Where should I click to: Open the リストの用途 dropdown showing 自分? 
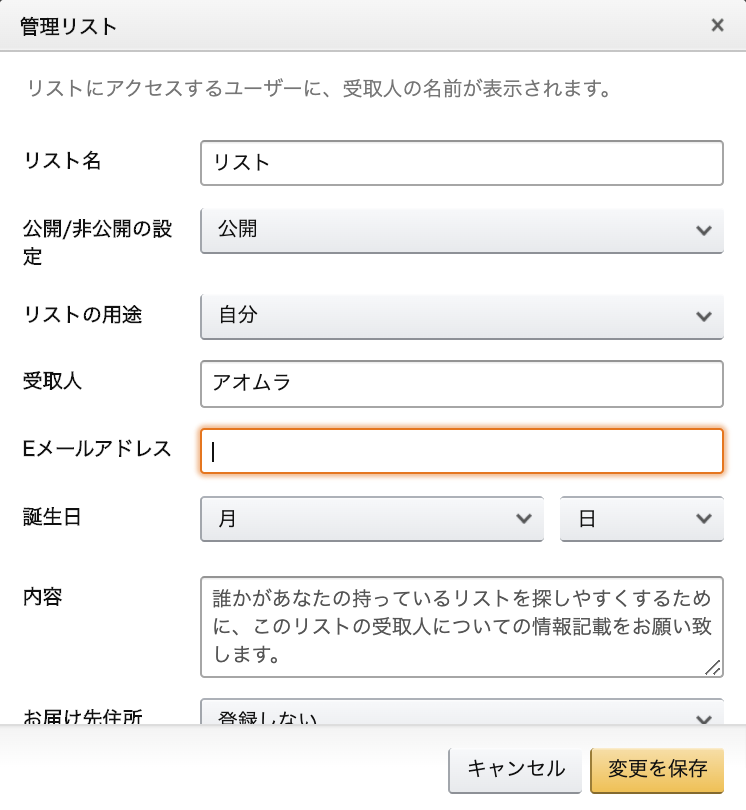click(461, 316)
